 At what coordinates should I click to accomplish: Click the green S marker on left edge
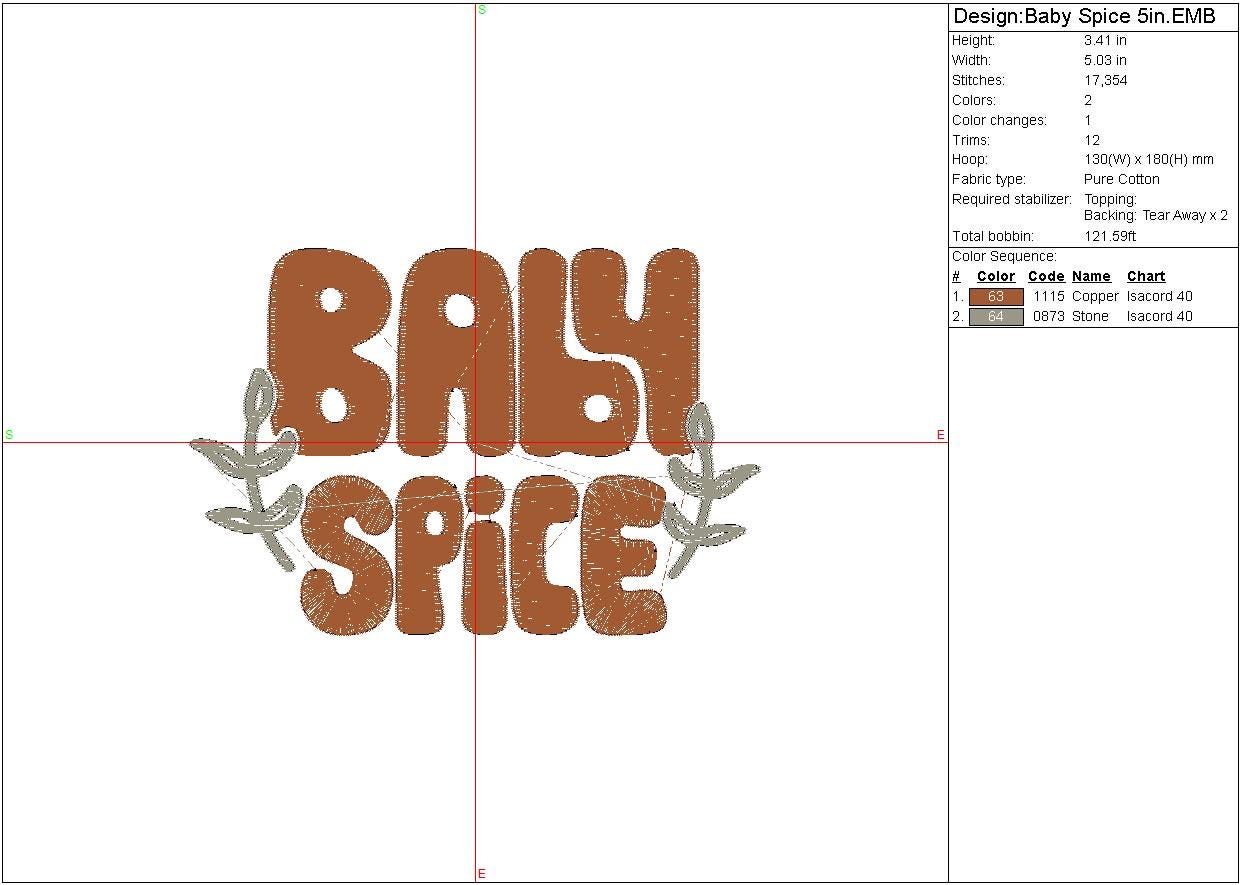(10, 435)
